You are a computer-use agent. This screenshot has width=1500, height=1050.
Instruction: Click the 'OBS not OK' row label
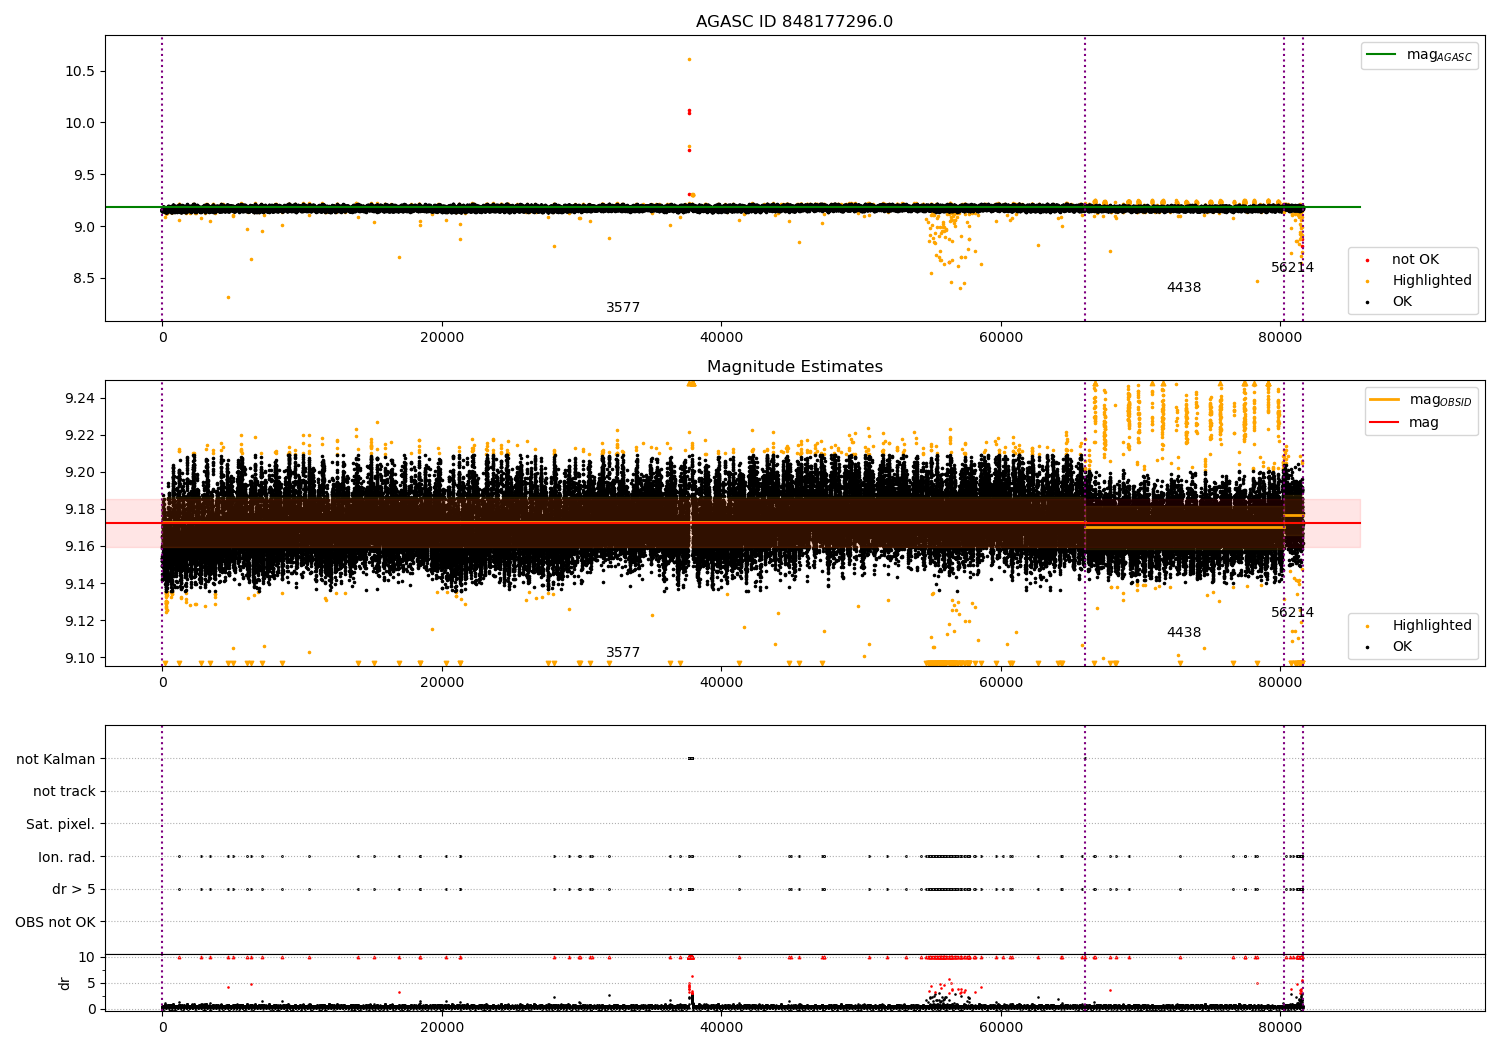click(x=56, y=922)
